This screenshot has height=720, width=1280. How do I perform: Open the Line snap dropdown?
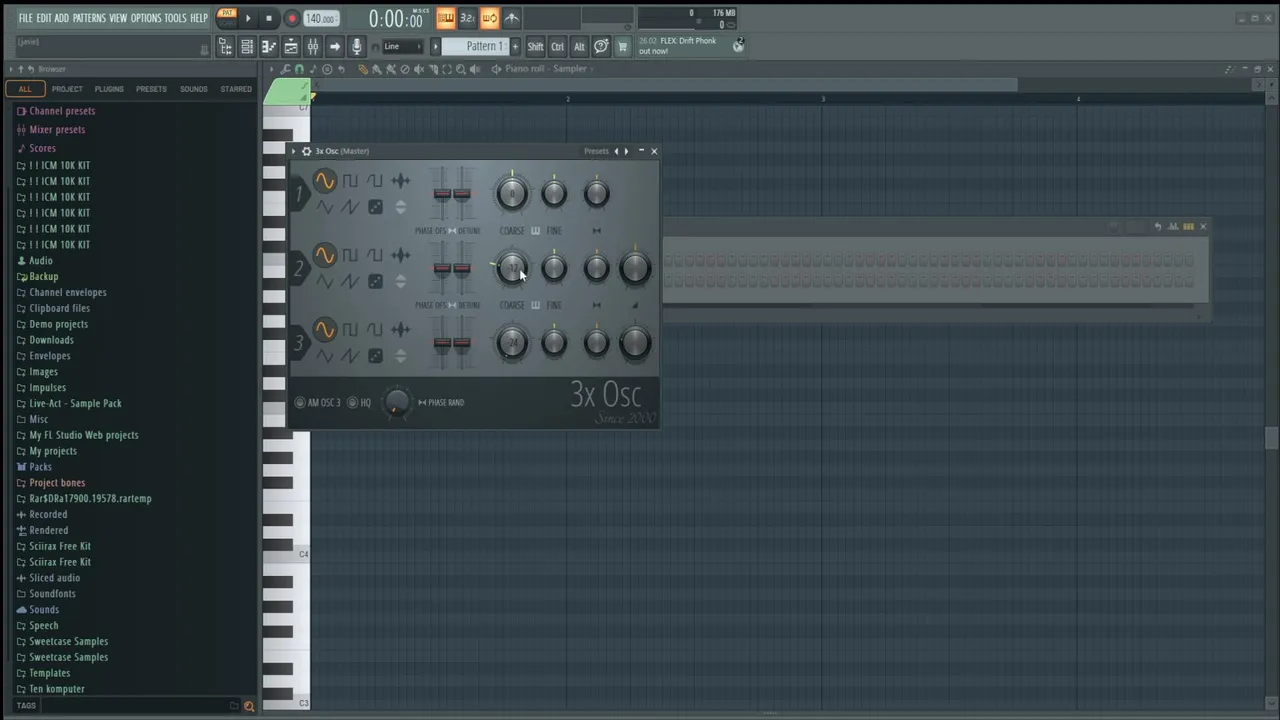tap(403, 47)
